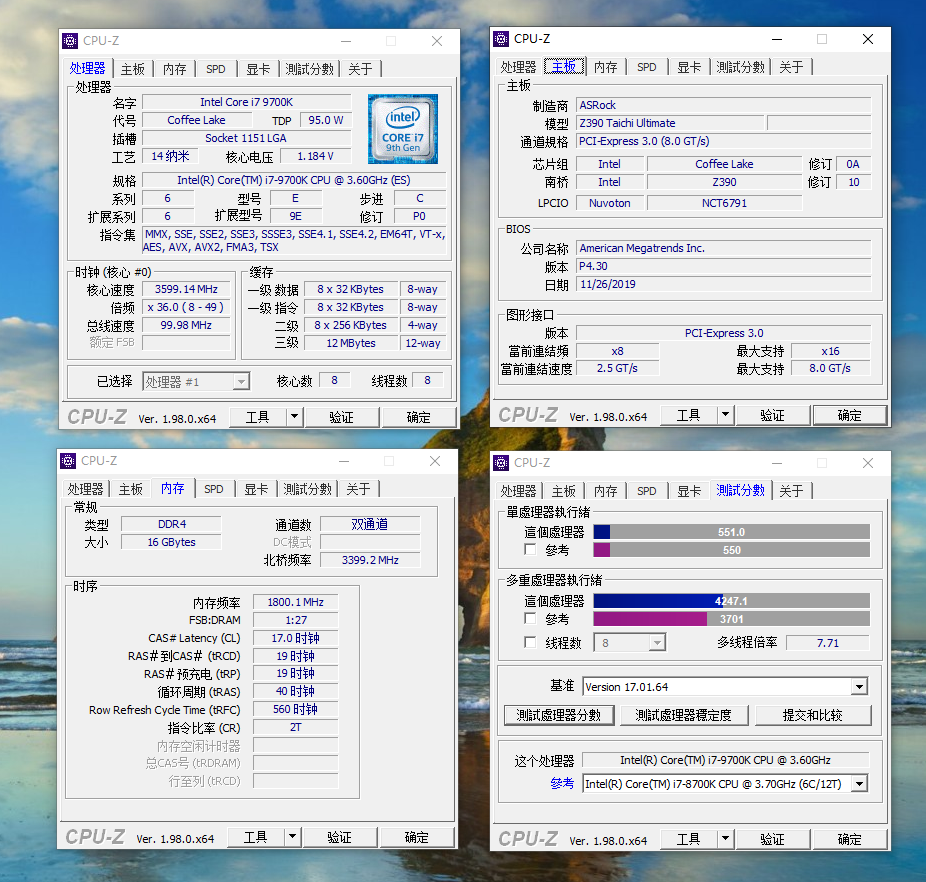Click the CPU-Z app icon in the benchmark window title bar

pos(501,463)
